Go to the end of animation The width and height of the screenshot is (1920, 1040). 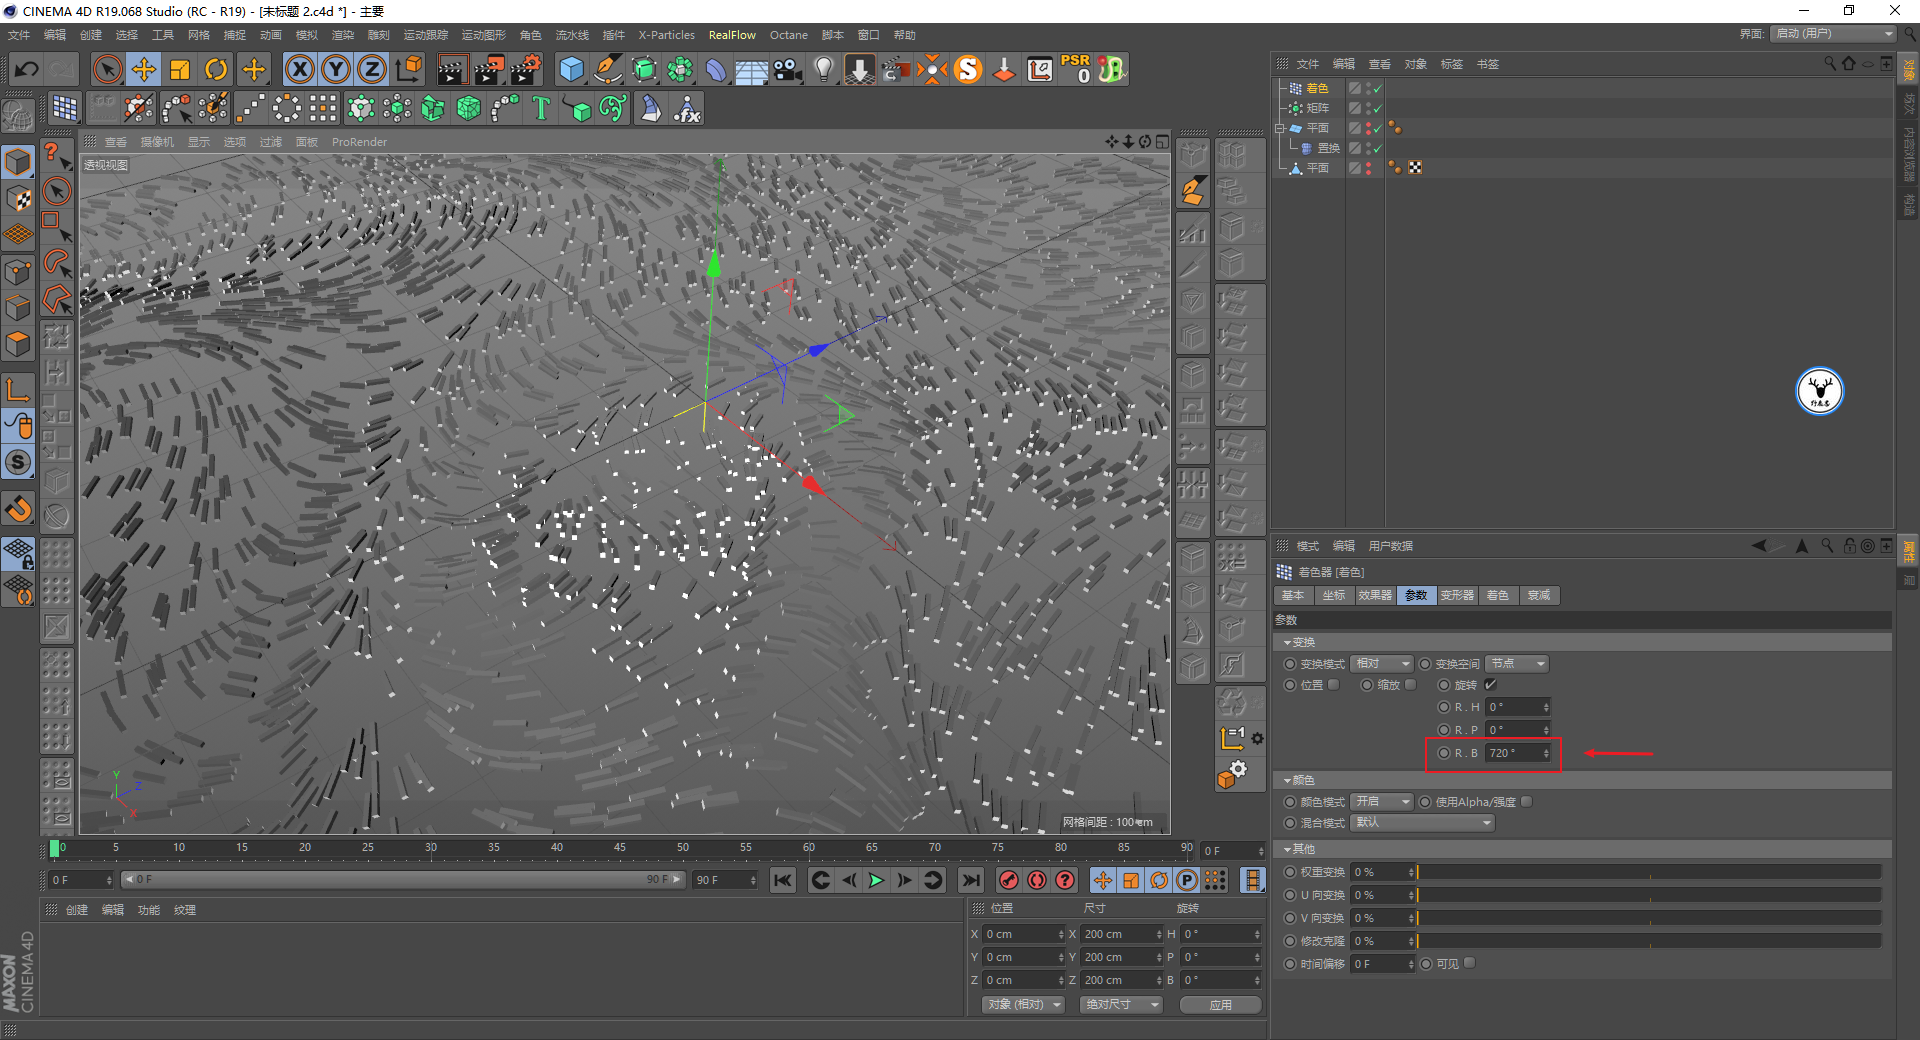970,880
